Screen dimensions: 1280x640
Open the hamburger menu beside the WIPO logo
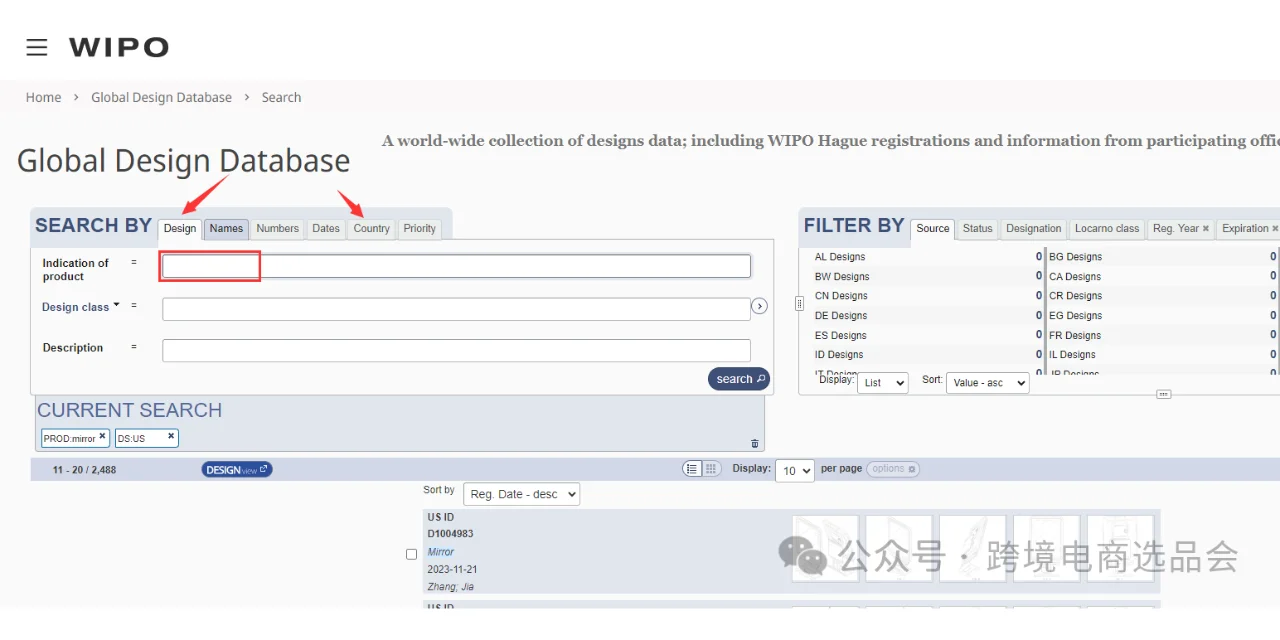[x=37, y=47]
